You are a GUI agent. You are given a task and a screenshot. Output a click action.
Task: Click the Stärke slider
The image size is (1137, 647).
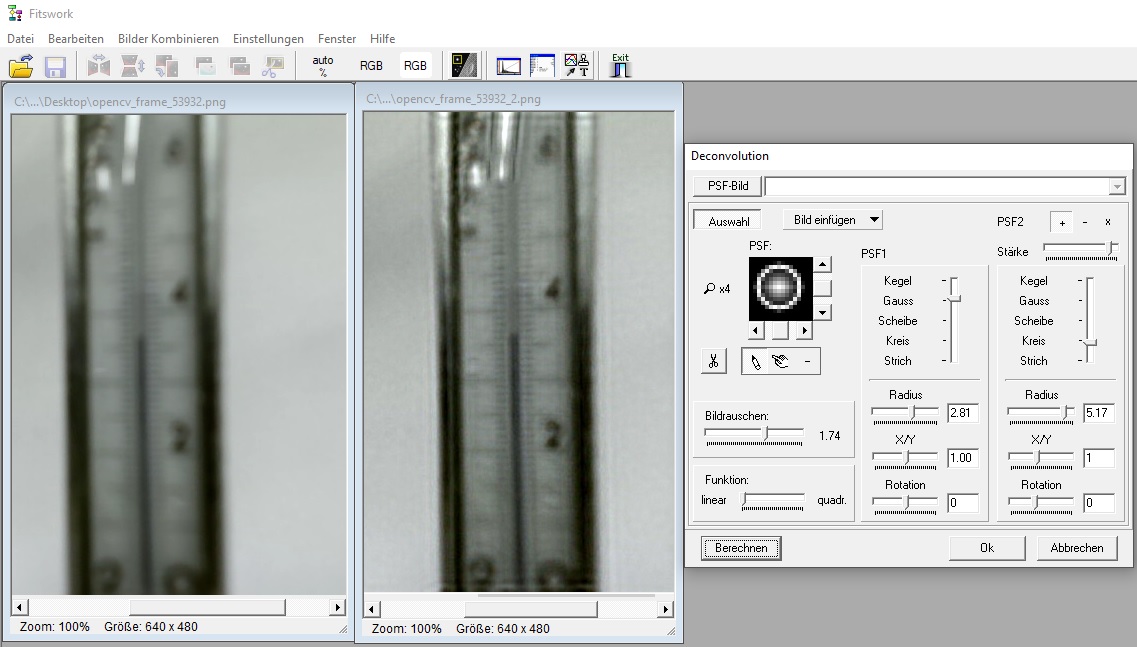(1080, 250)
